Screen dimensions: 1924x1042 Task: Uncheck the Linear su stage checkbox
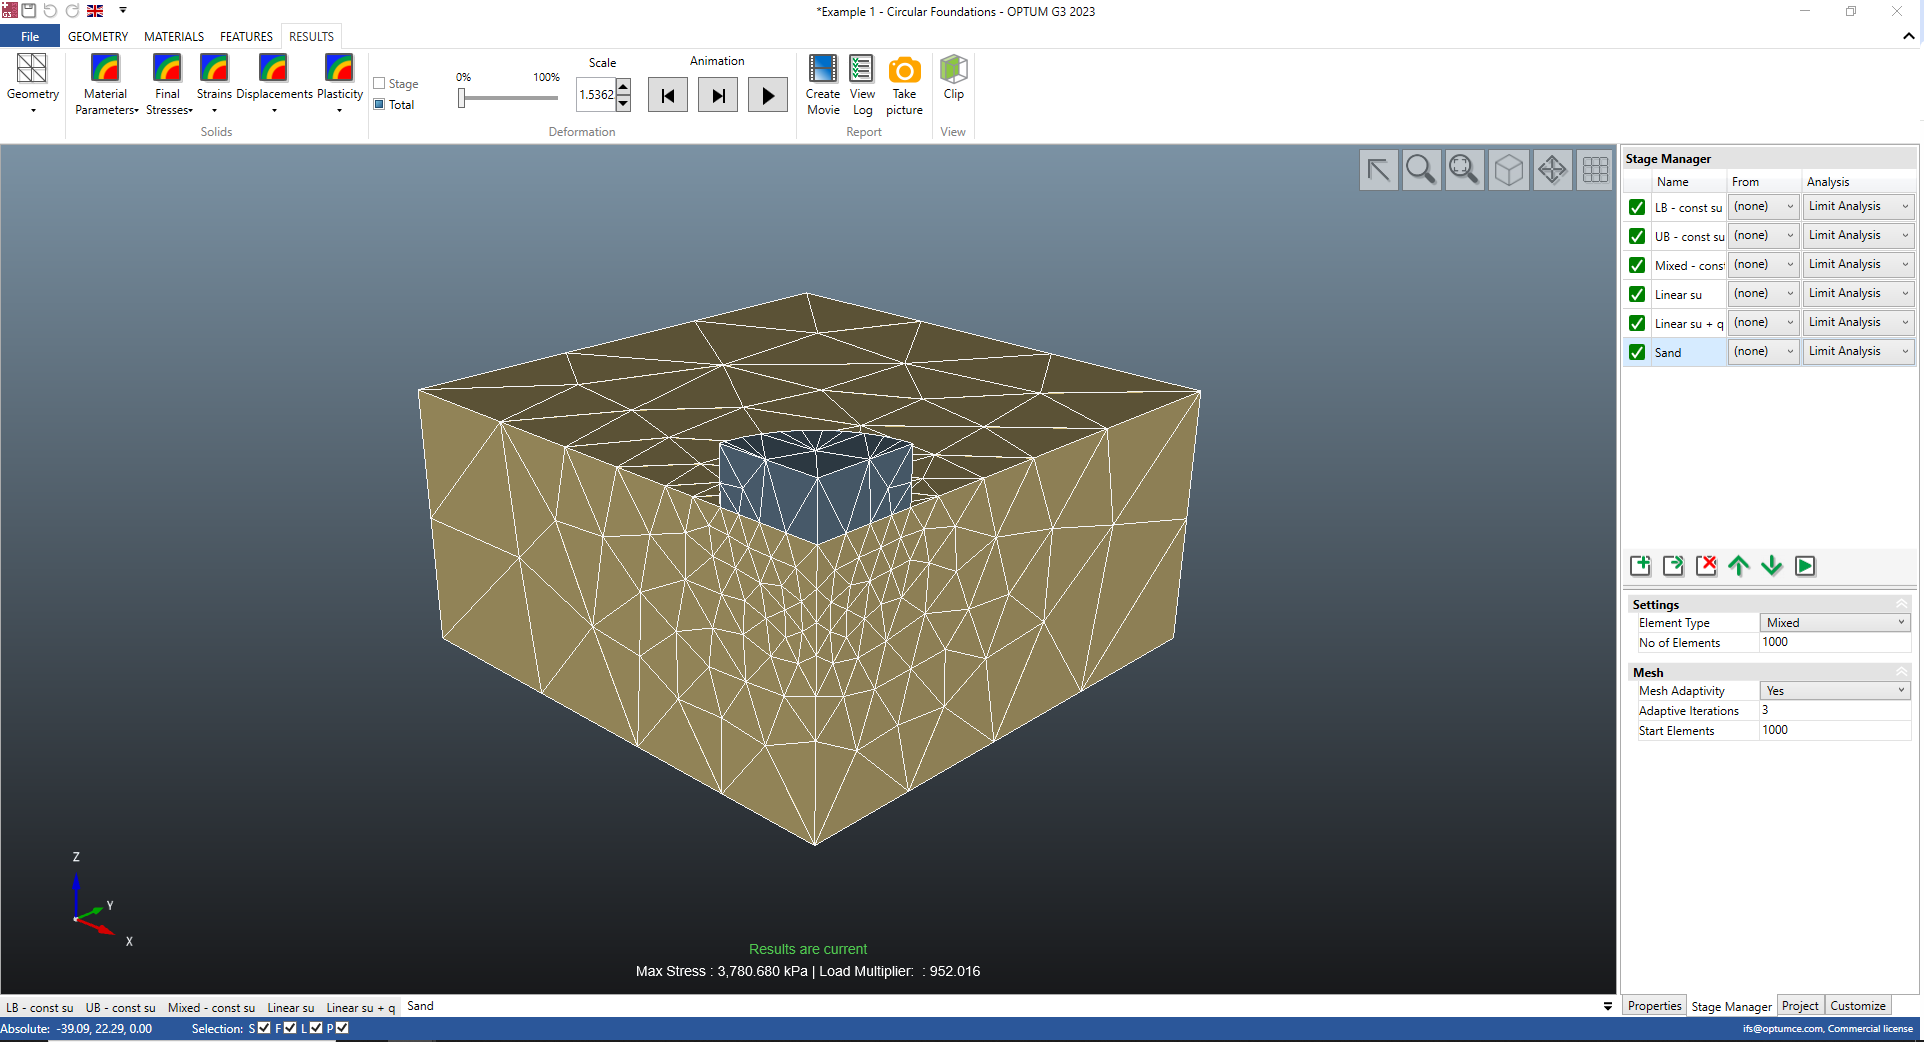1637,294
